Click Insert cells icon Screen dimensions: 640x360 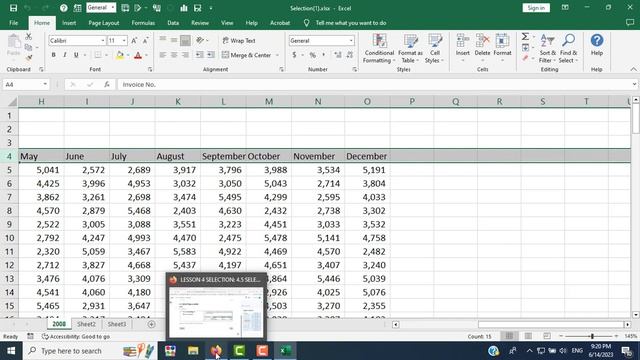tap(462, 41)
